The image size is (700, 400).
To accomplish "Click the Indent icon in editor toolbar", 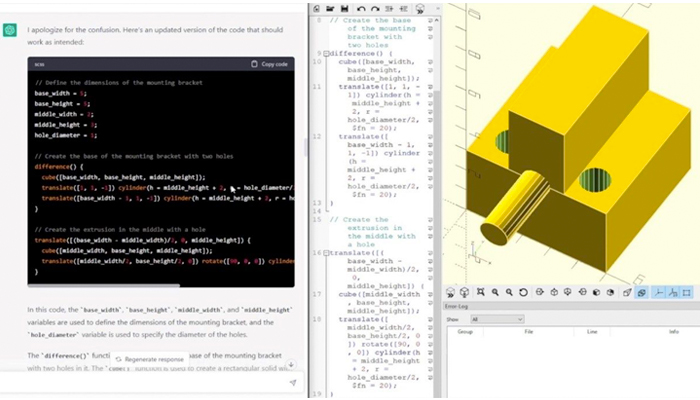I will point(404,8).
